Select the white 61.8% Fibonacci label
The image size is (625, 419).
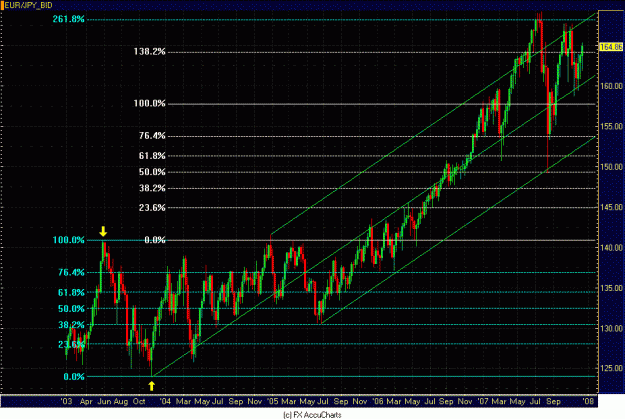tap(152, 155)
